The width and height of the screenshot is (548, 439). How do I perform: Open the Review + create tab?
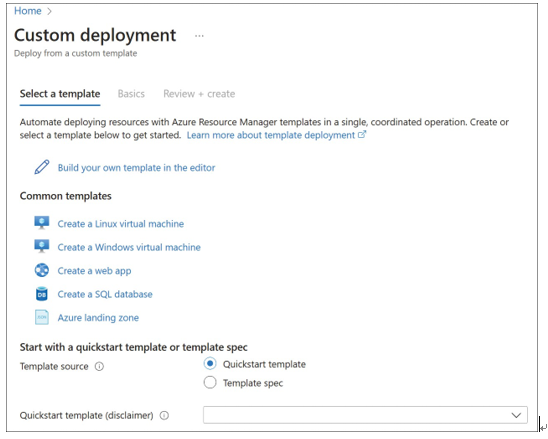[x=199, y=94]
